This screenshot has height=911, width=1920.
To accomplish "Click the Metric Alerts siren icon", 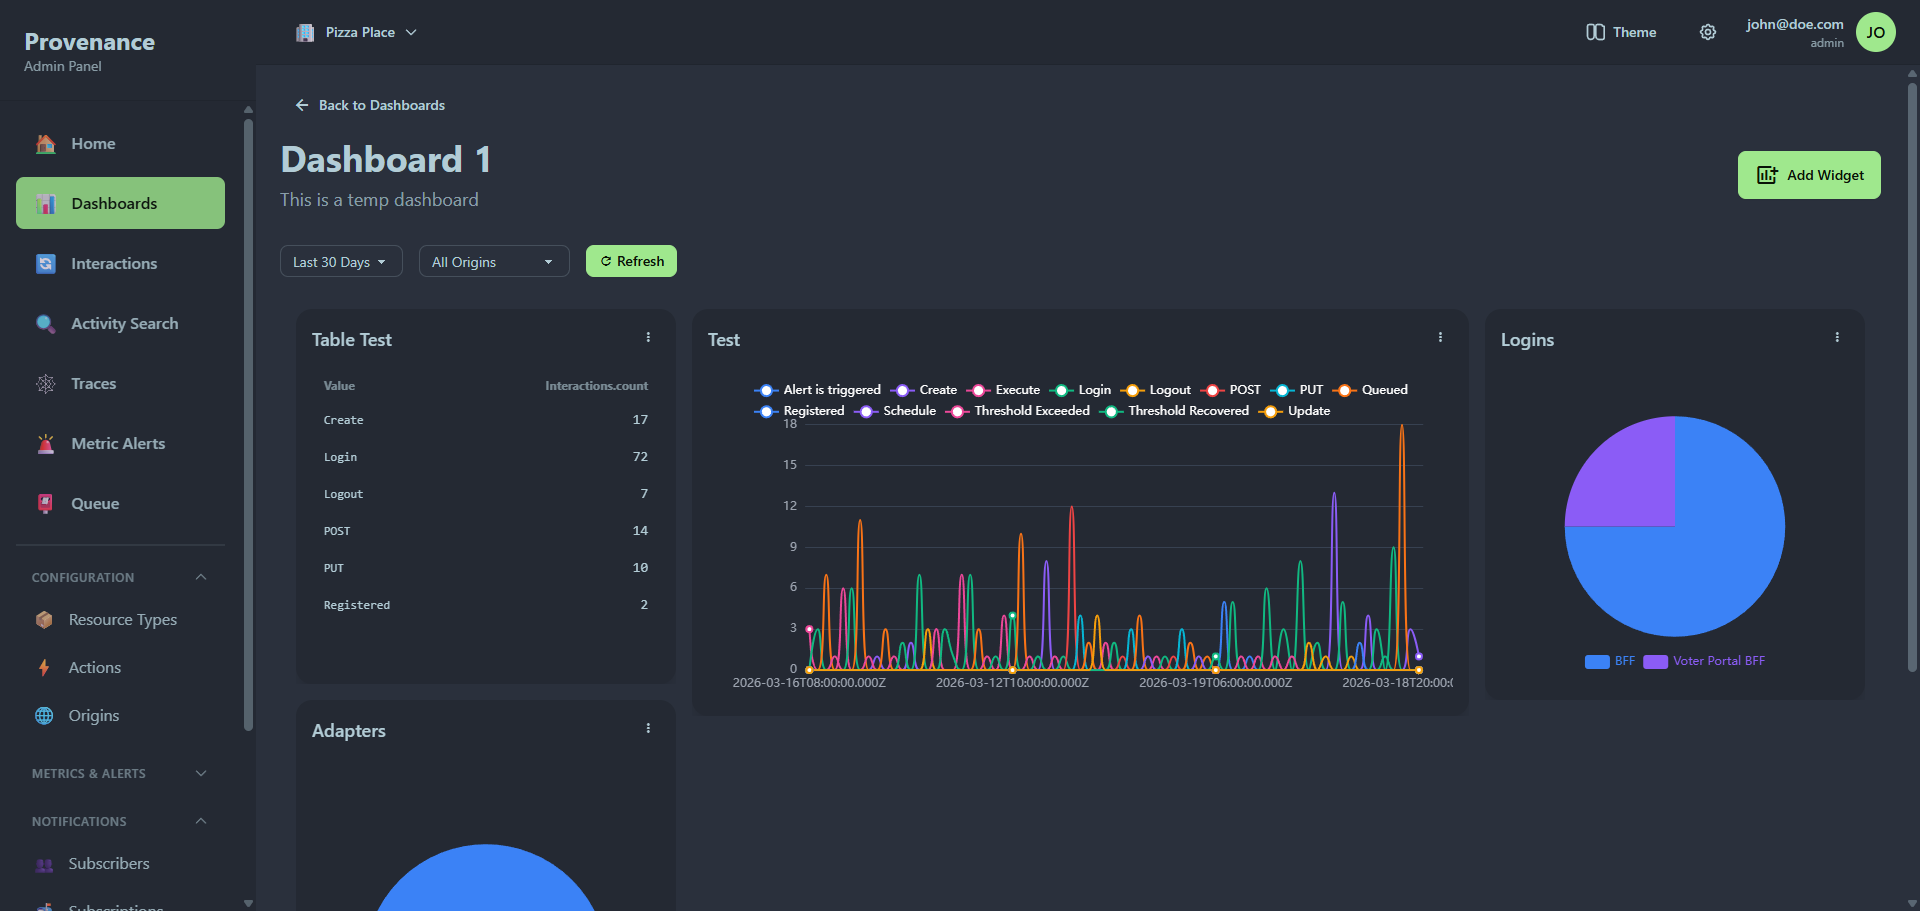I will (x=45, y=443).
